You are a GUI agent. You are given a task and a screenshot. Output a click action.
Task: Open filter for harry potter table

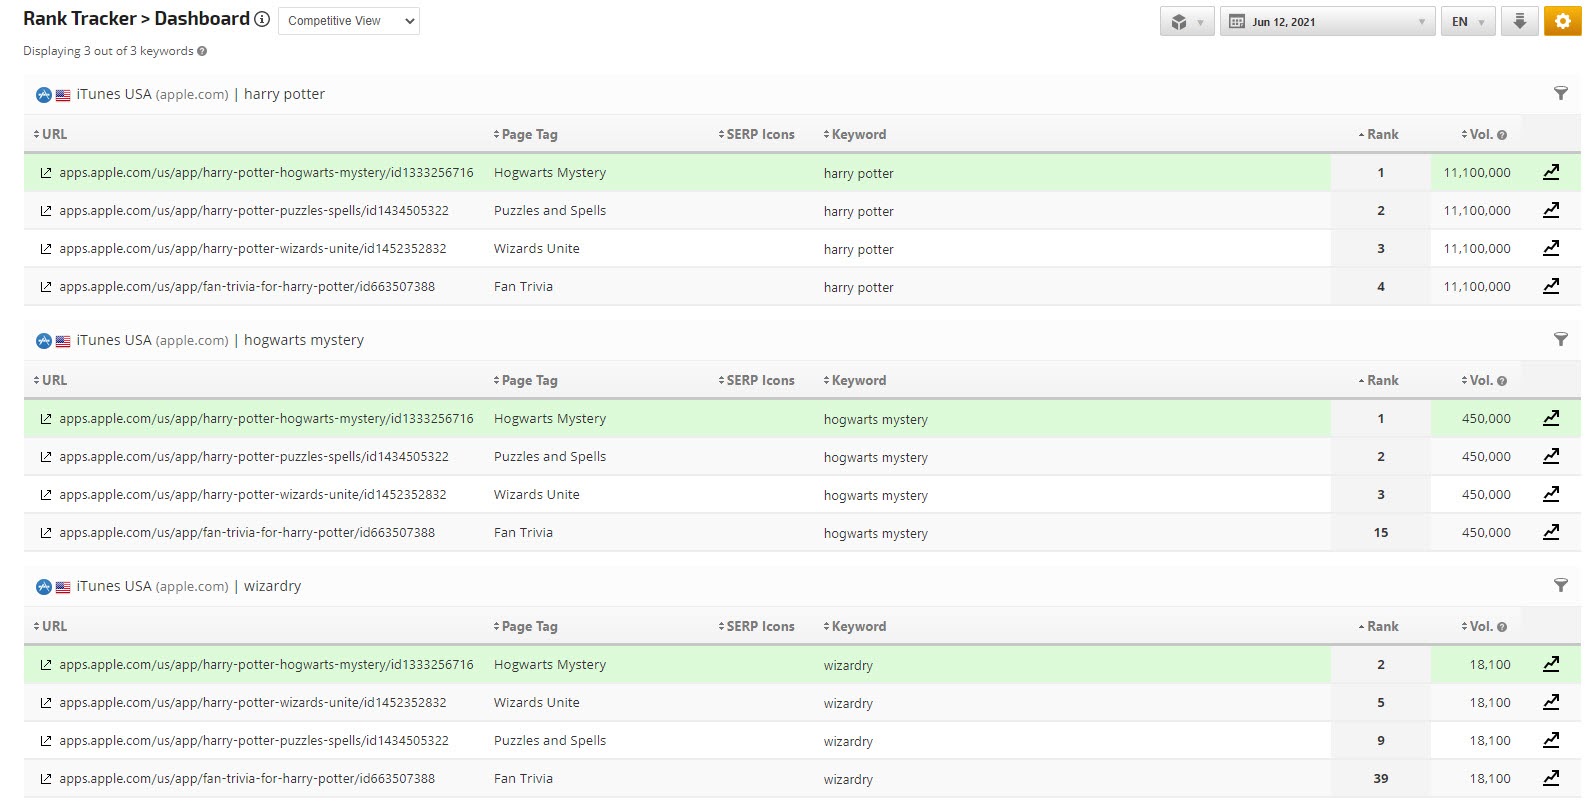point(1560,93)
